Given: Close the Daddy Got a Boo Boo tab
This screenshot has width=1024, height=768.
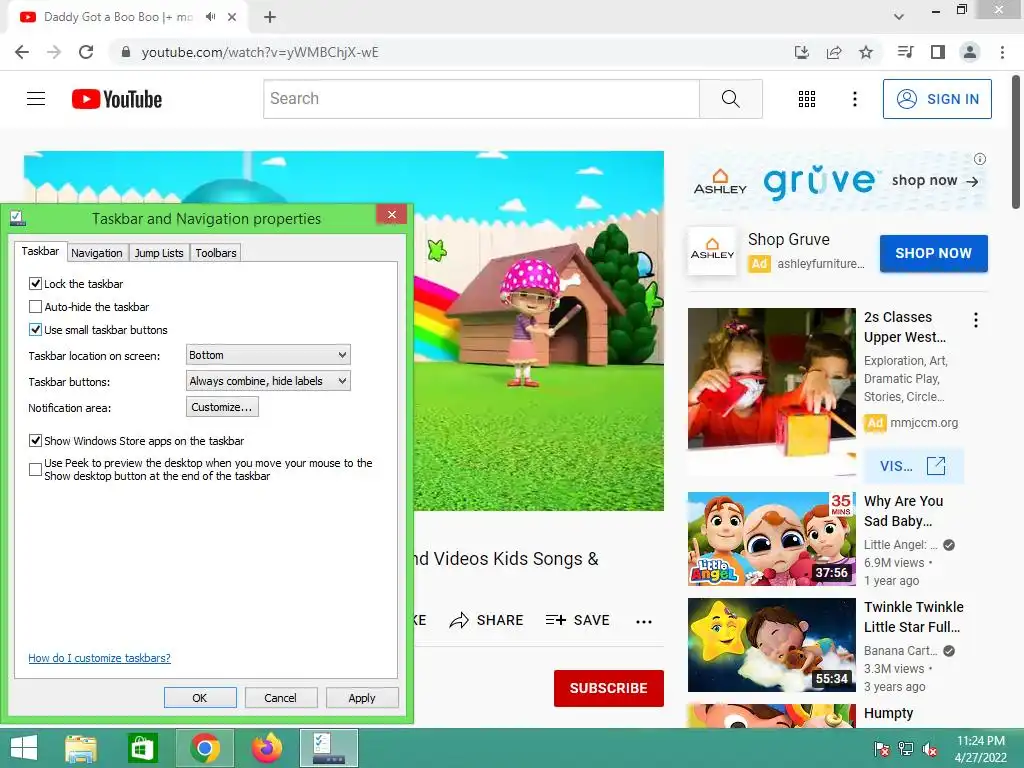Looking at the screenshot, I should [232, 17].
